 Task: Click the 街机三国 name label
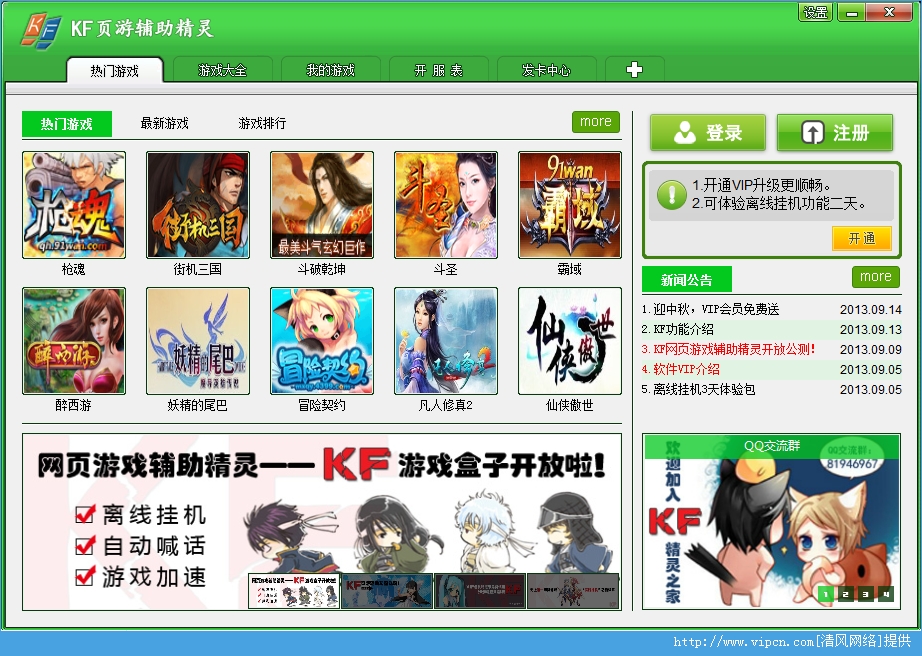click(x=198, y=269)
